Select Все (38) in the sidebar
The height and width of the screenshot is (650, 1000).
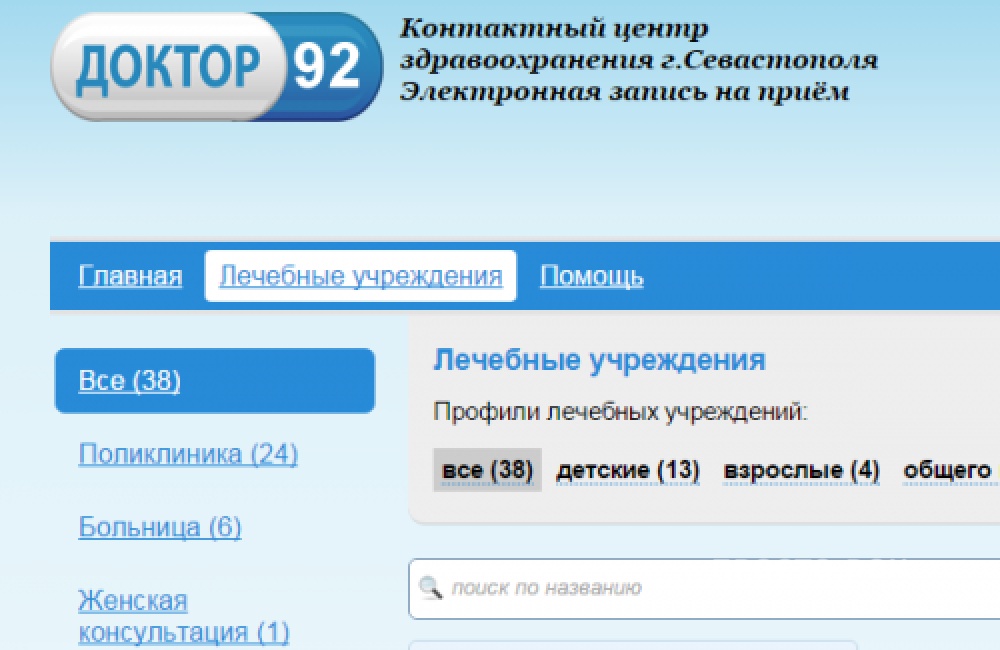(129, 381)
